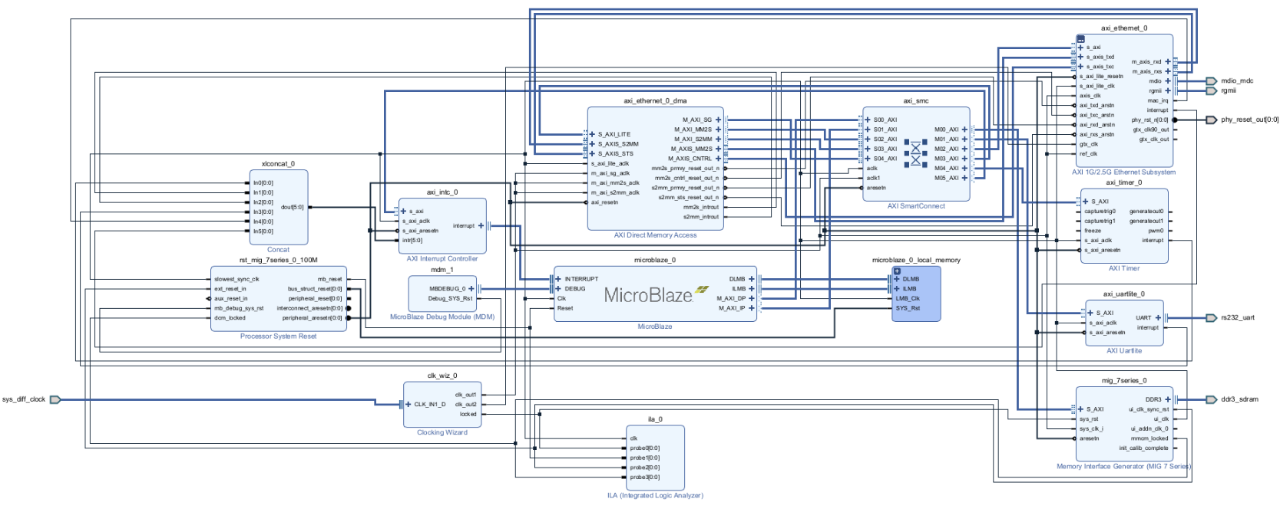Select the ddr3_sdram output port symbol
The height and width of the screenshot is (512, 1280).
pos(1211,398)
